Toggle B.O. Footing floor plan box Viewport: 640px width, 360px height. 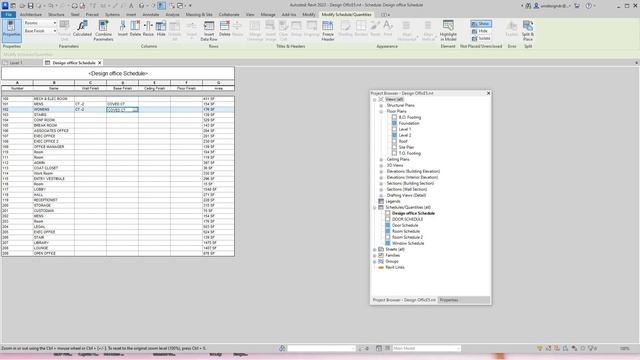394,117
